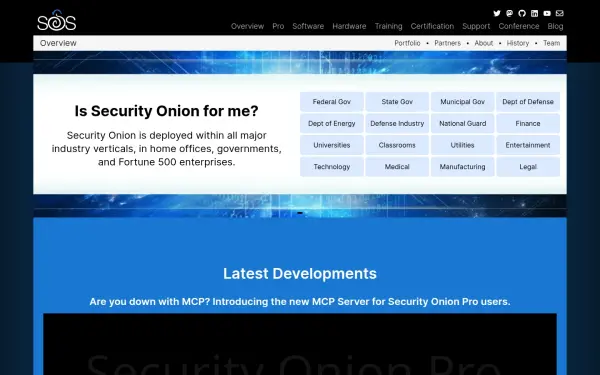Select the Dept of Energy tile
Viewport: 600px width, 375px height.
click(x=332, y=124)
